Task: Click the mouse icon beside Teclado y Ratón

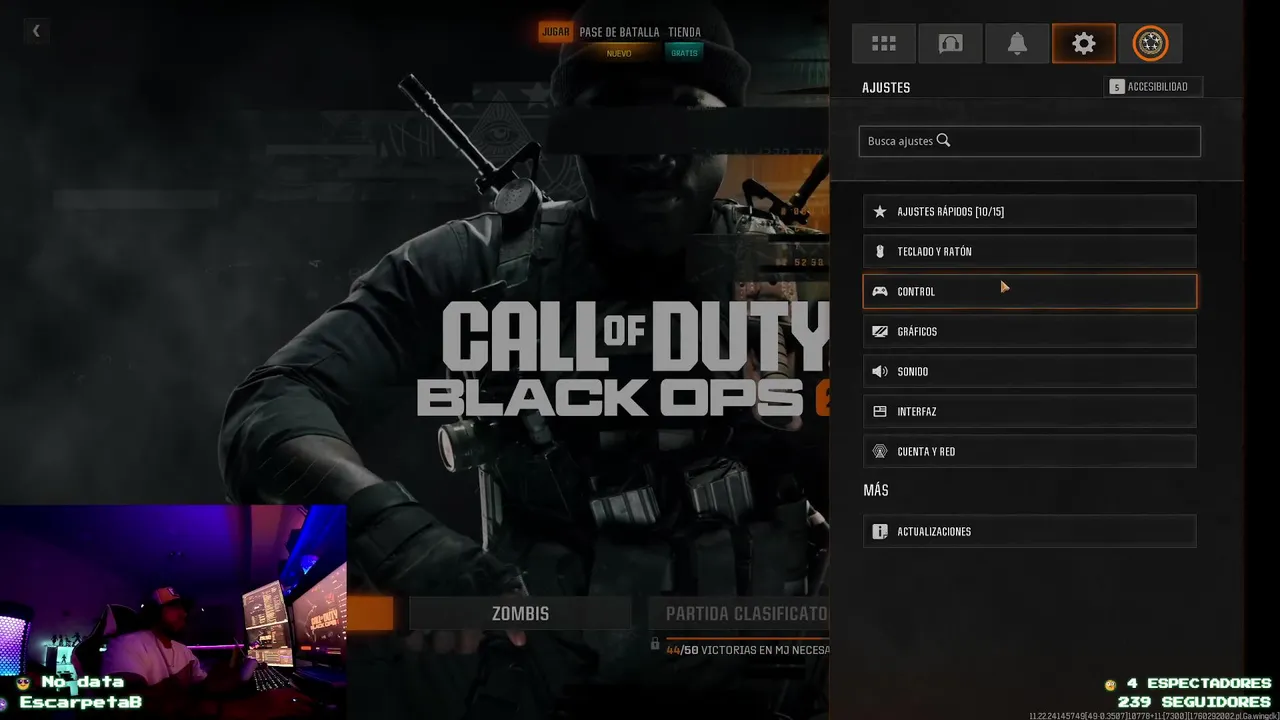Action: (880, 252)
